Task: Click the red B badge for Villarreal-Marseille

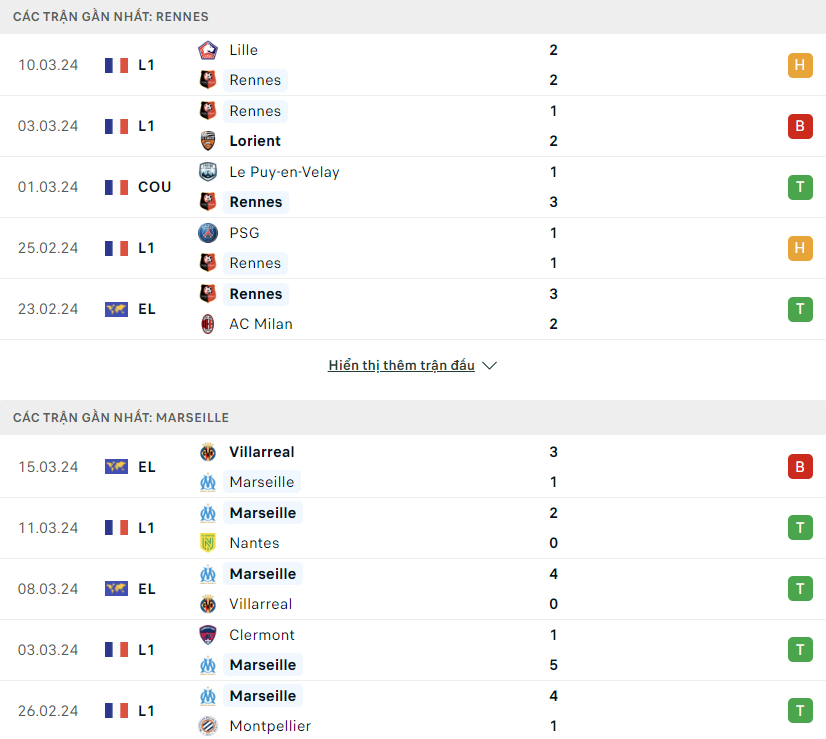Action: pyautogui.click(x=800, y=467)
